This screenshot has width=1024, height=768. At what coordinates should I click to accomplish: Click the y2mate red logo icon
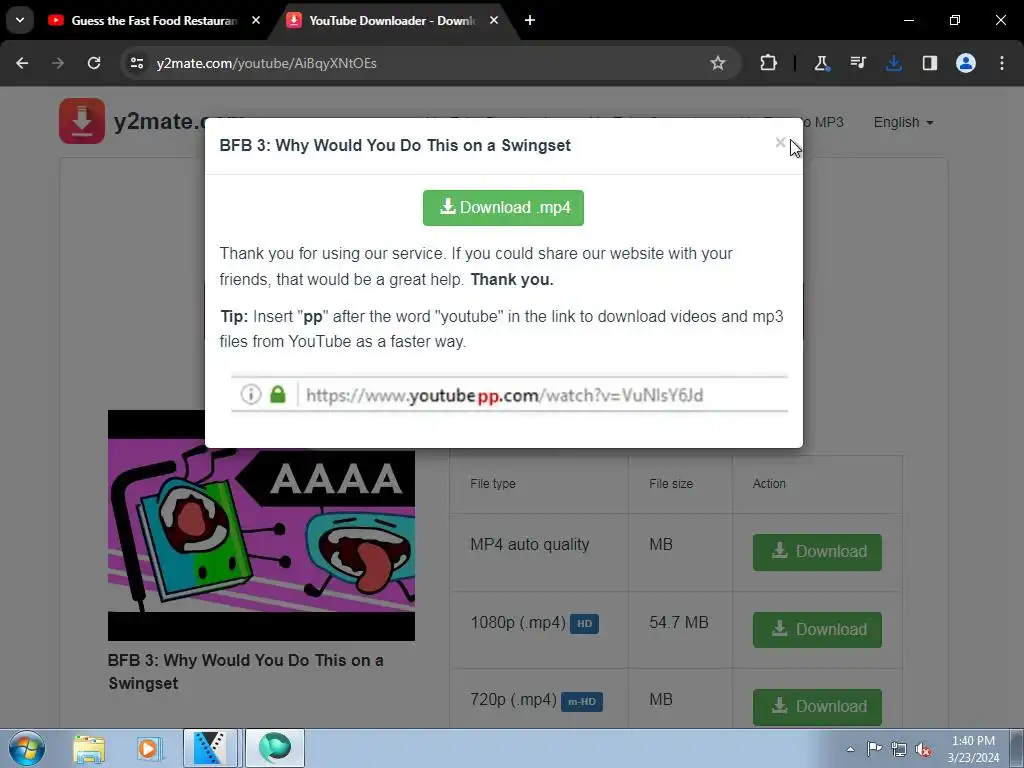[82, 121]
